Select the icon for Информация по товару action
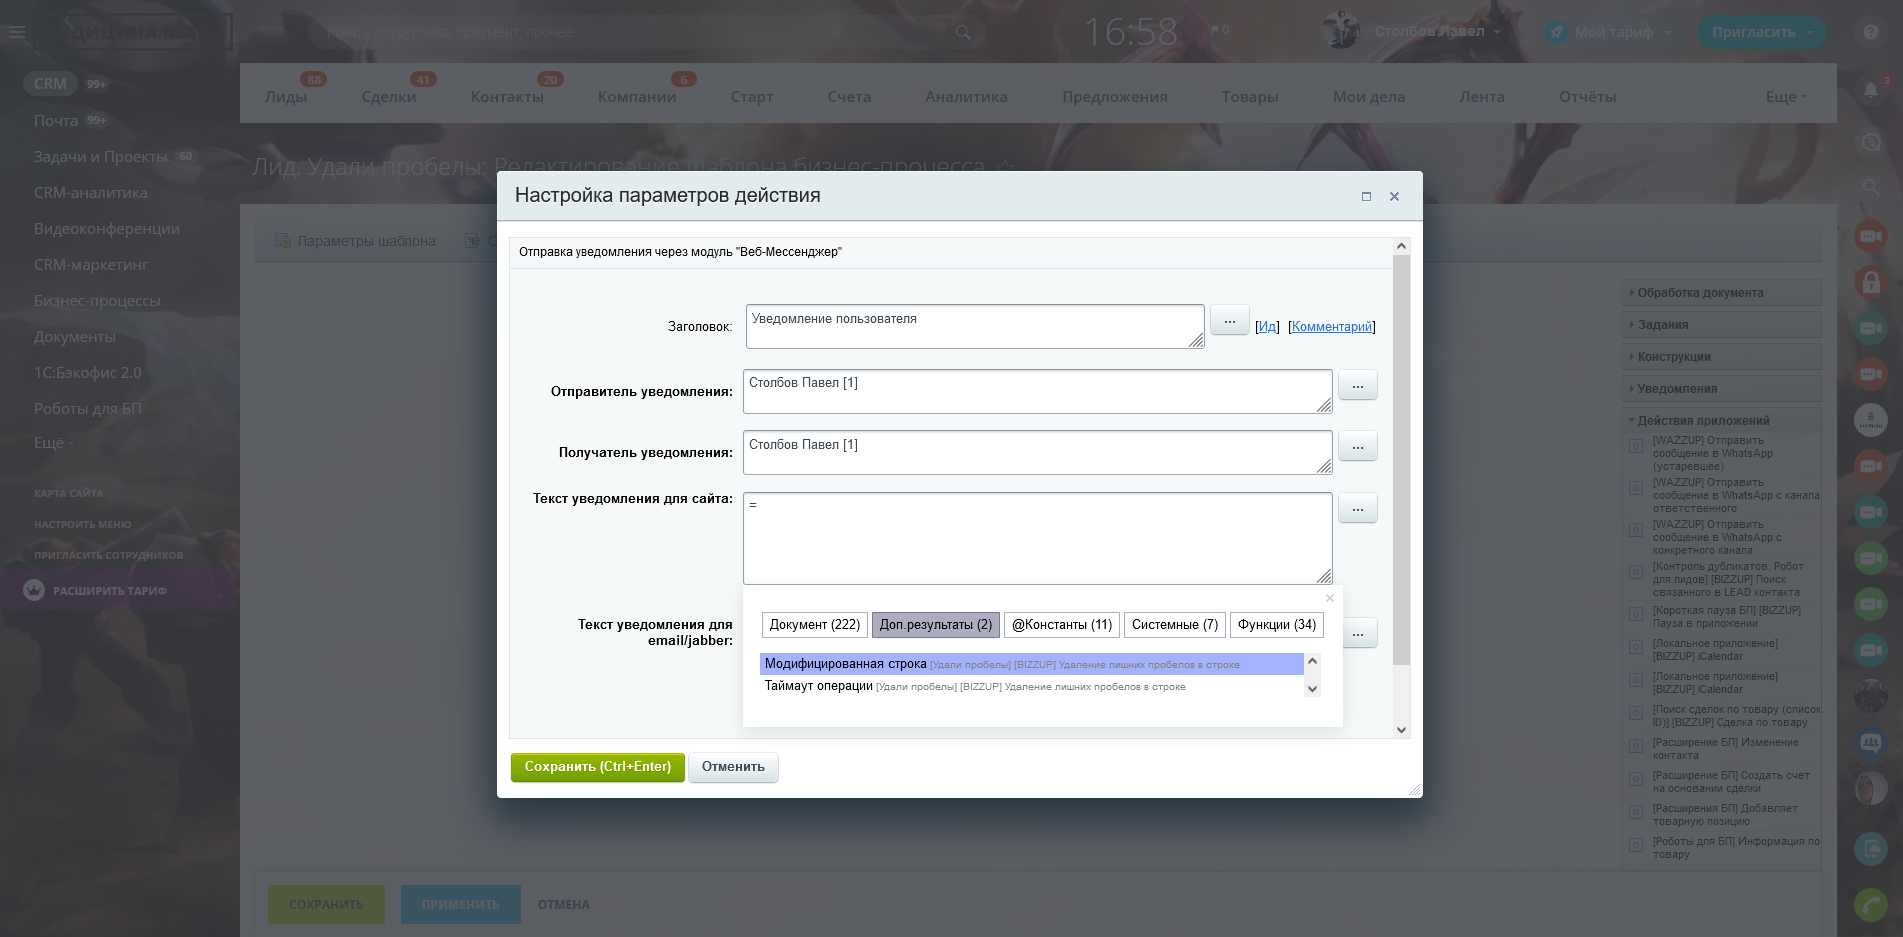This screenshot has width=1903, height=937. pyautogui.click(x=1636, y=847)
